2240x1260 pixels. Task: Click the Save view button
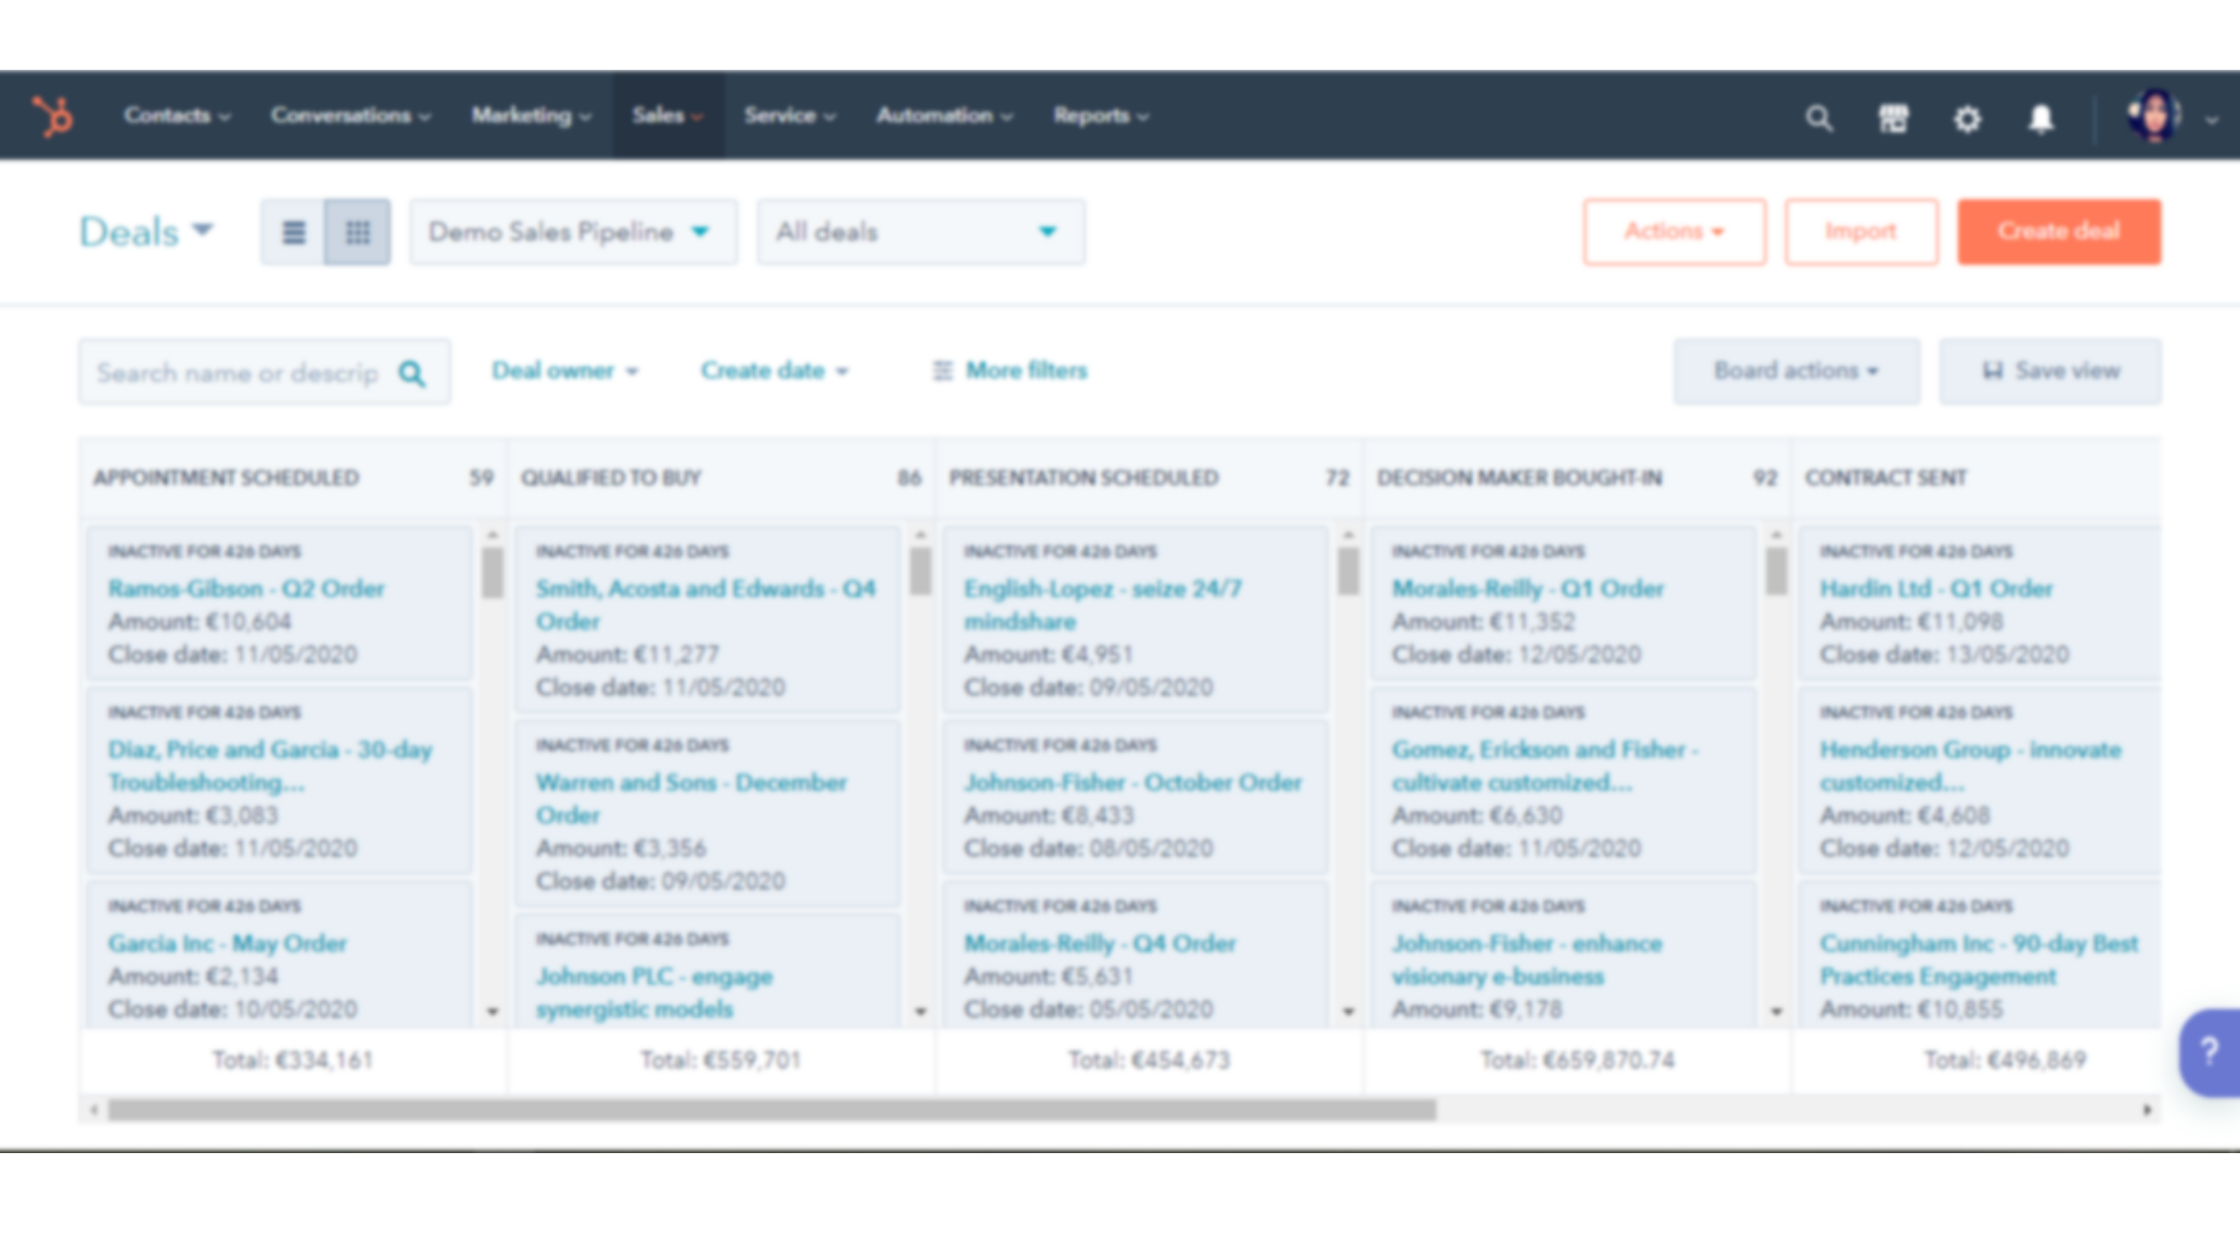tap(2050, 371)
